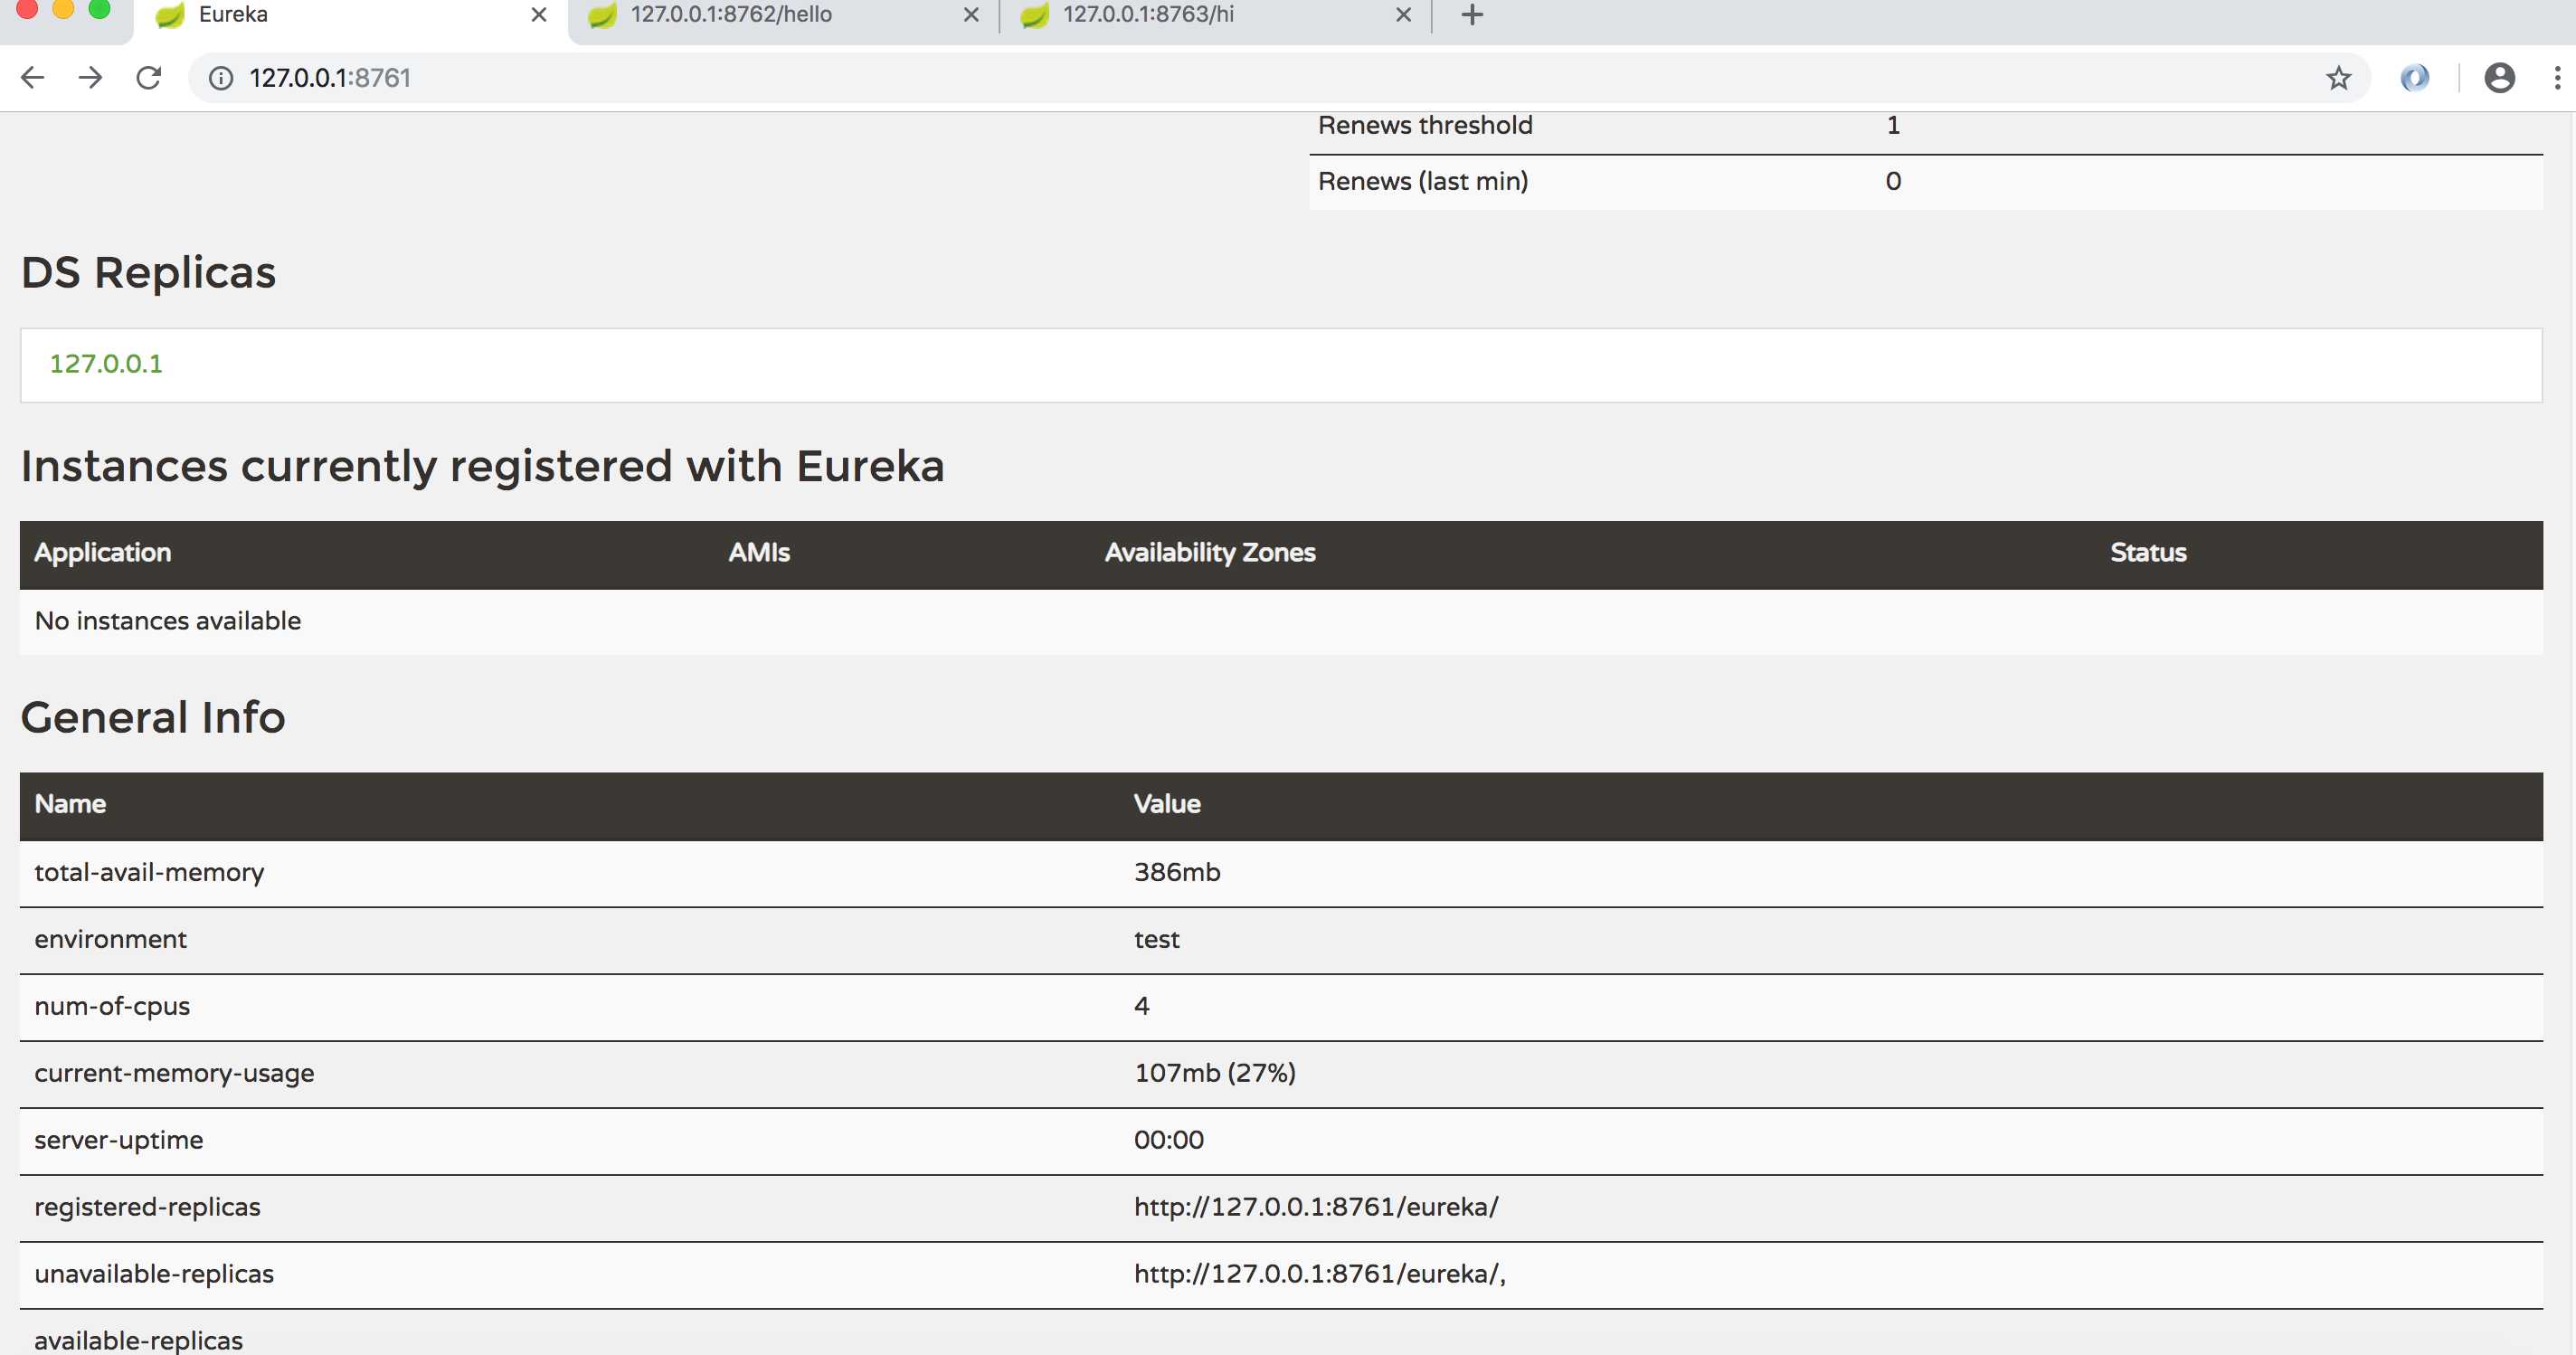Open the 127.0.0.1 DS replica link

click(x=106, y=364)
